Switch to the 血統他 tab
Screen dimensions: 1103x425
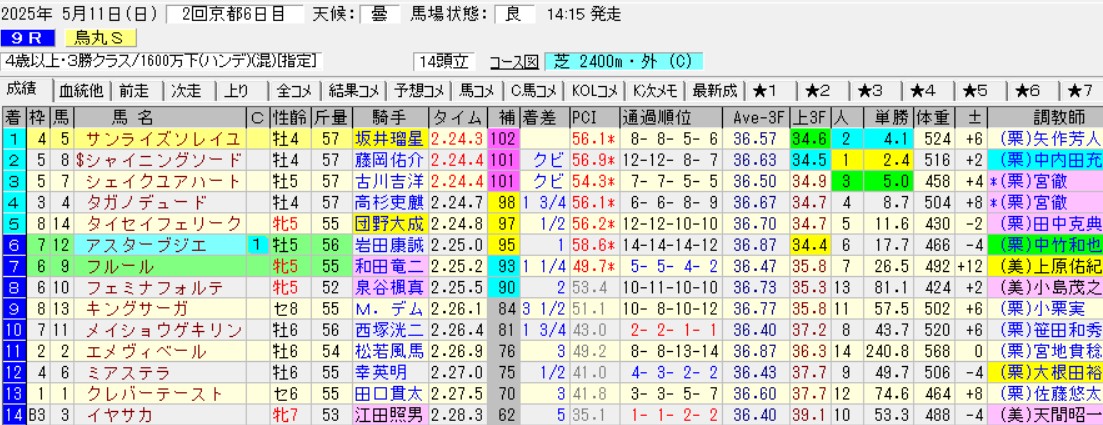[80, 90]
